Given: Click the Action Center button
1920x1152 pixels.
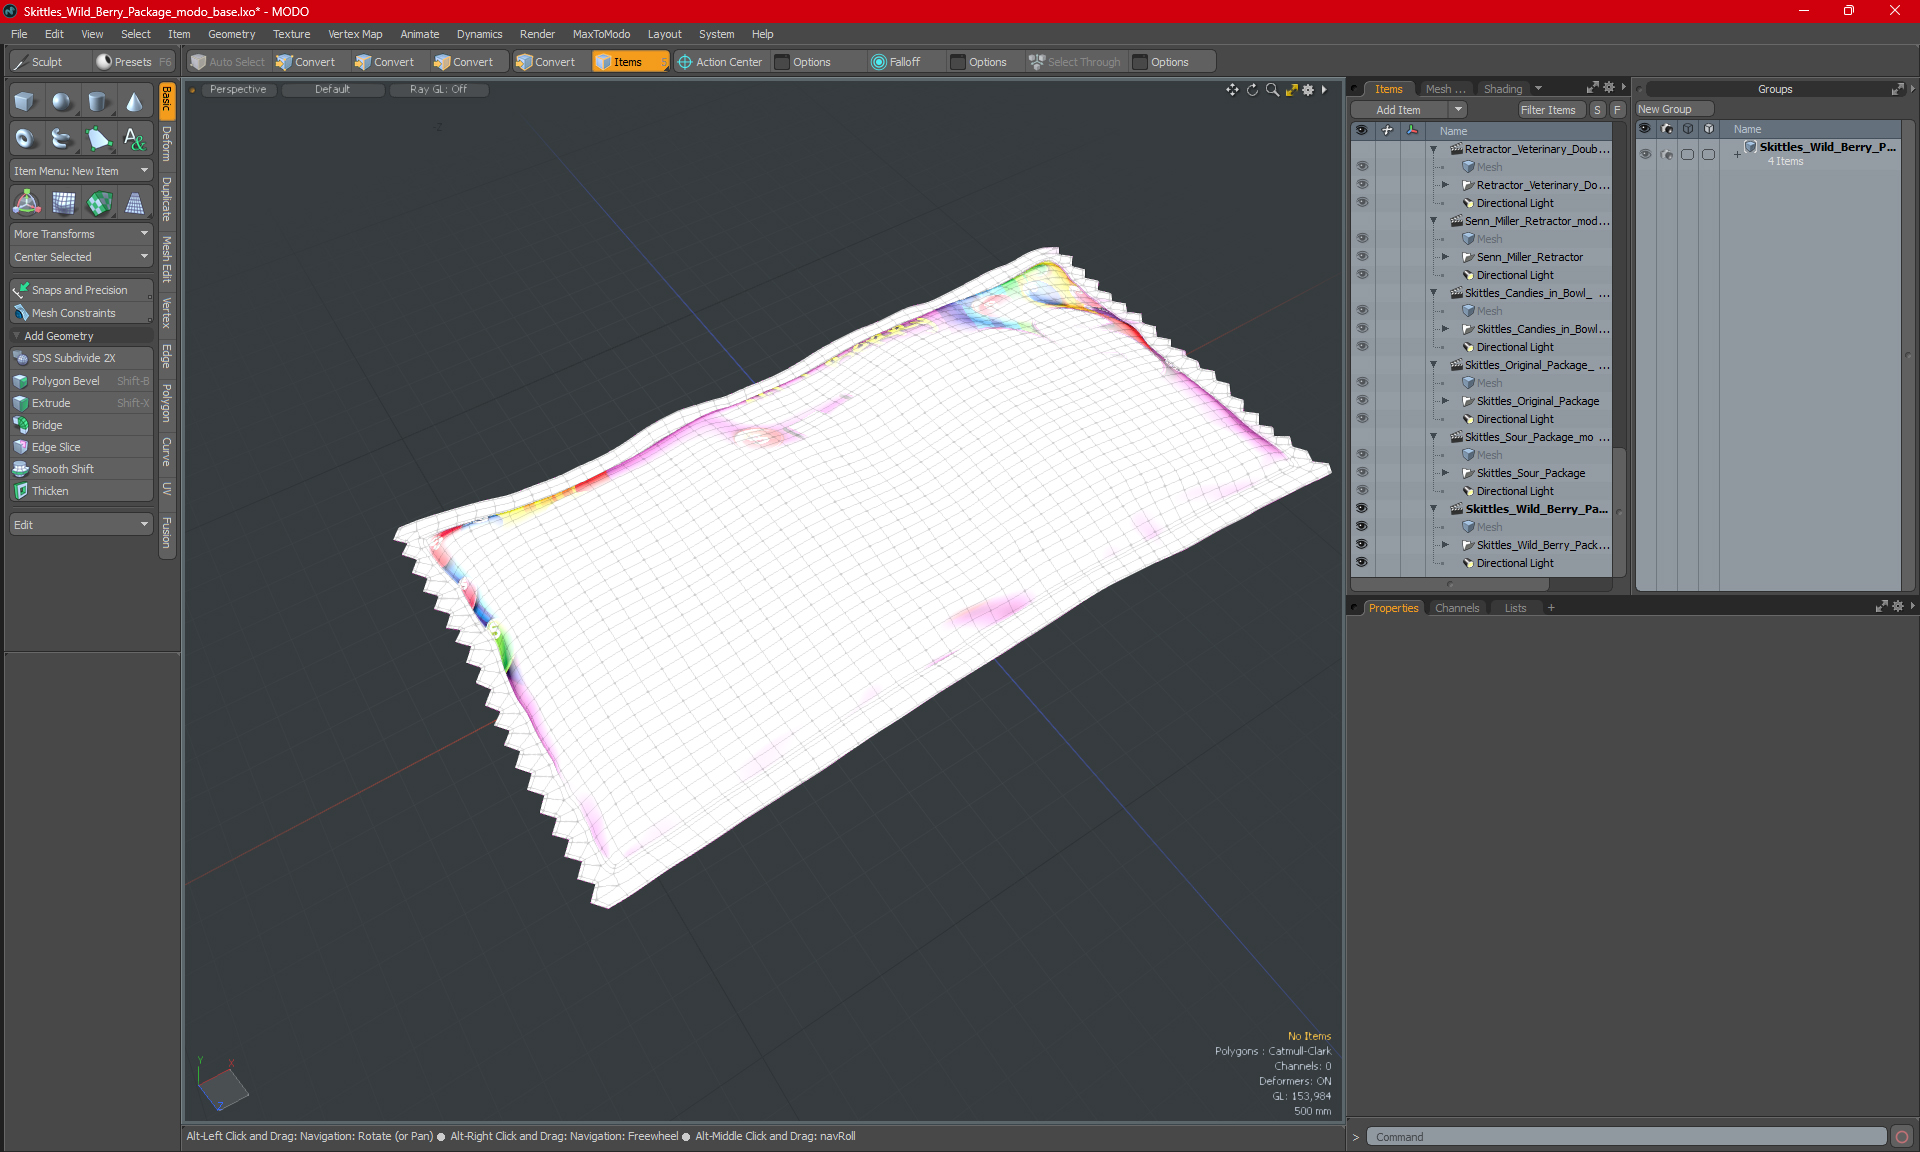Looking at the screenshot, I should [x=720, y=62].
